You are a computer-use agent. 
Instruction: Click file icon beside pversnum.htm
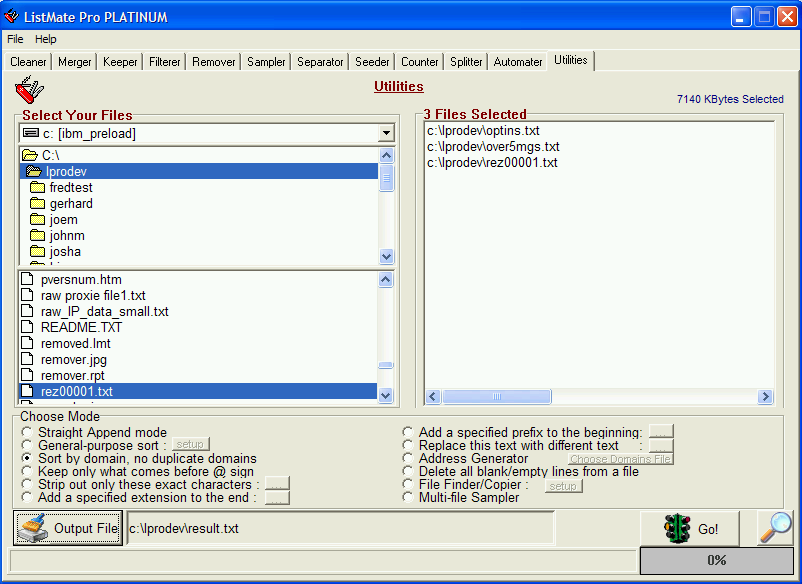point(28,279)
